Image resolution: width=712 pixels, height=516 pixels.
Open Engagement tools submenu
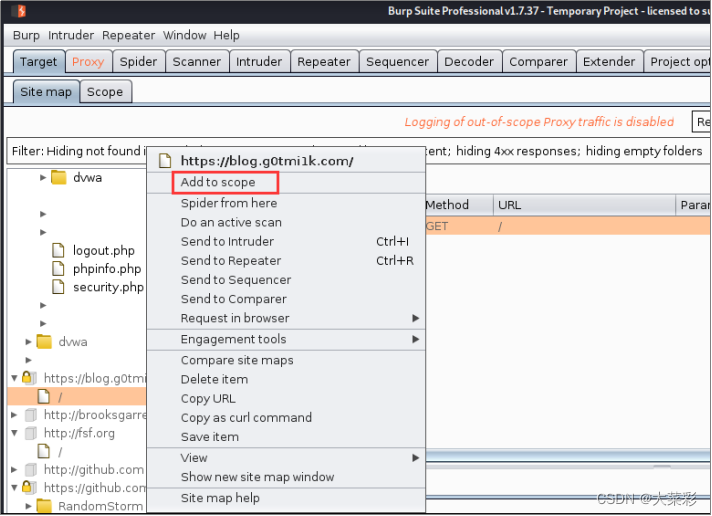pos(286,339)
